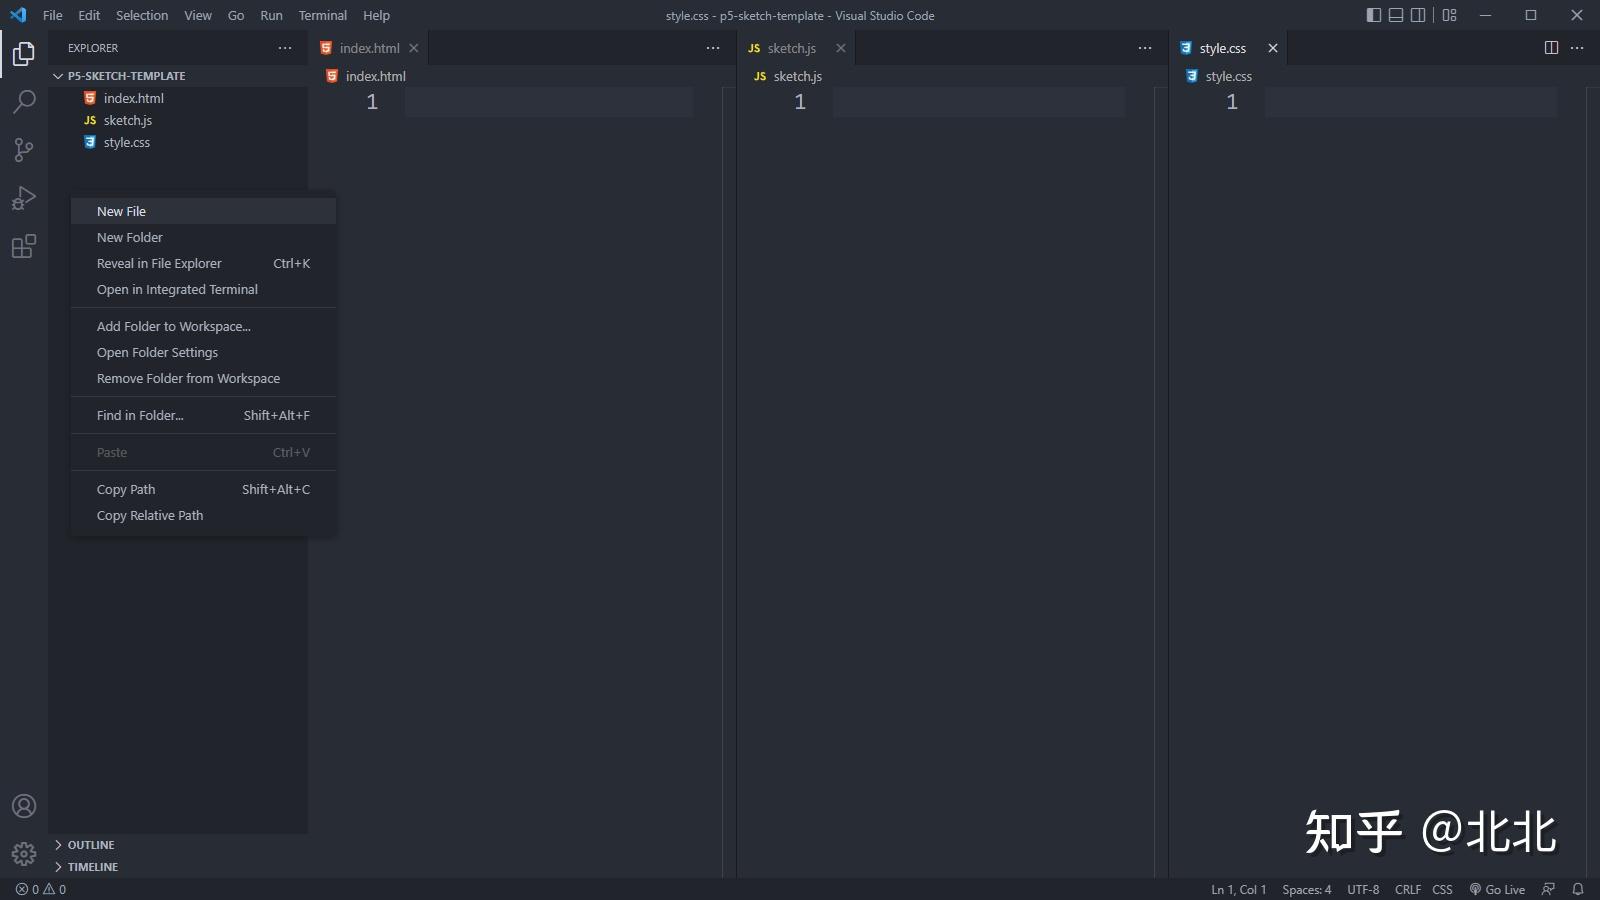This screenshot has height=900, width=1600.
Task: Change the CRLF line ending setting
Action: coord(1408,889)
